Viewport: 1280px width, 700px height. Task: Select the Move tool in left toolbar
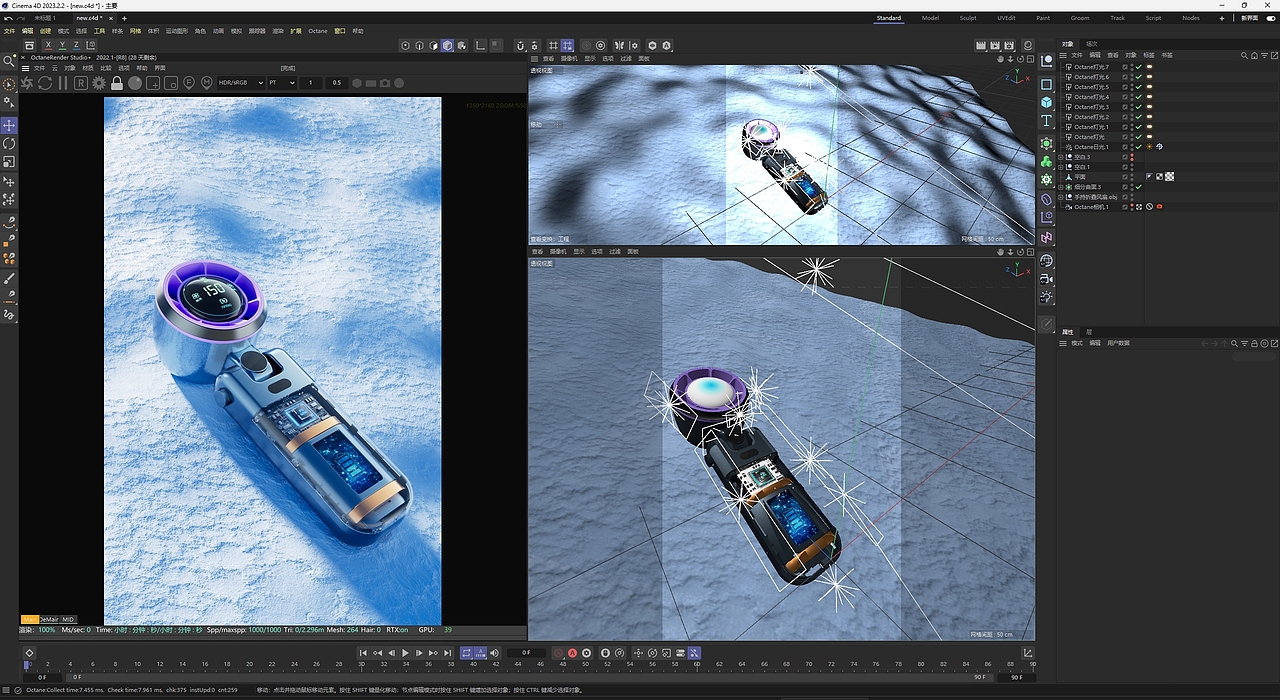9,124
